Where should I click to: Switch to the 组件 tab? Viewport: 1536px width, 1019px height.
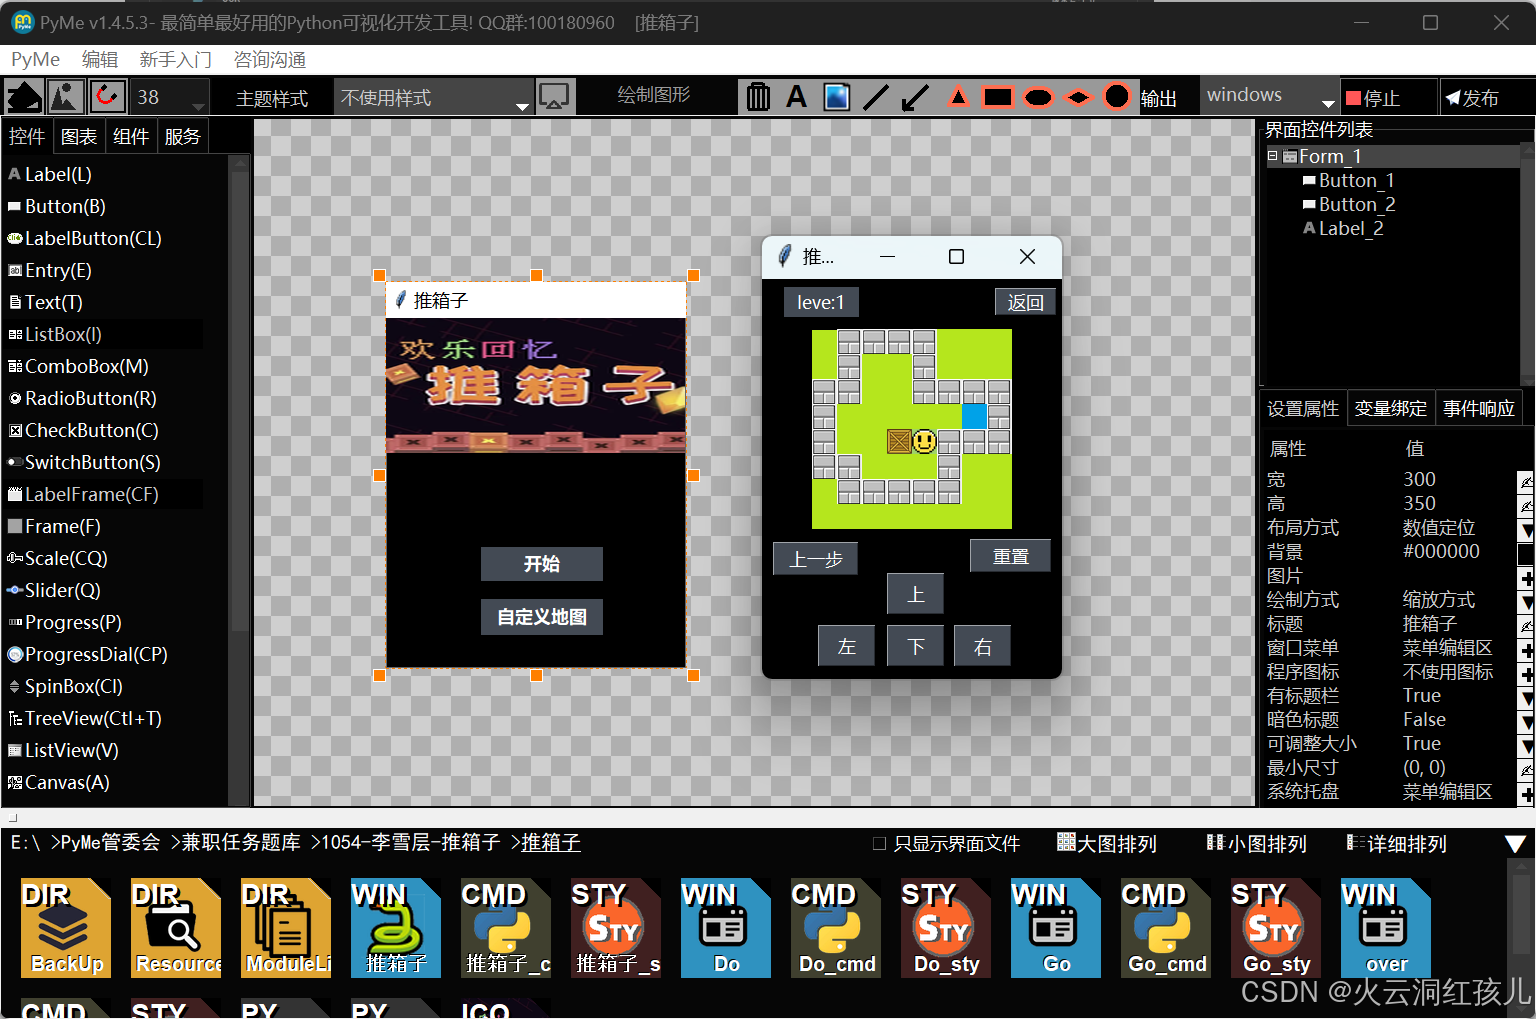[131, 136]
